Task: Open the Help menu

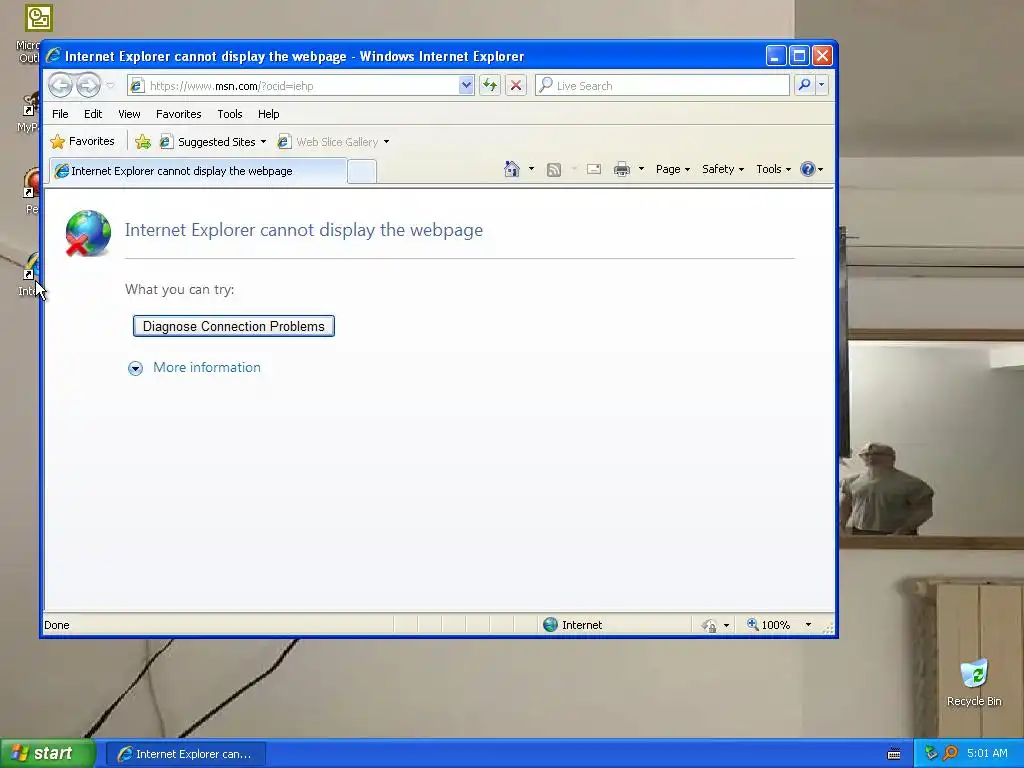Action: pyautogui.click(x=268, y=114)
